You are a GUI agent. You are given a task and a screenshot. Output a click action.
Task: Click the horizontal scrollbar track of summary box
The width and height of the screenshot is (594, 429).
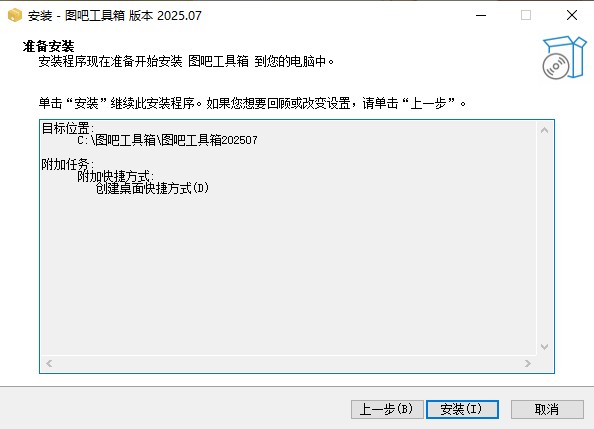point(288,363)
